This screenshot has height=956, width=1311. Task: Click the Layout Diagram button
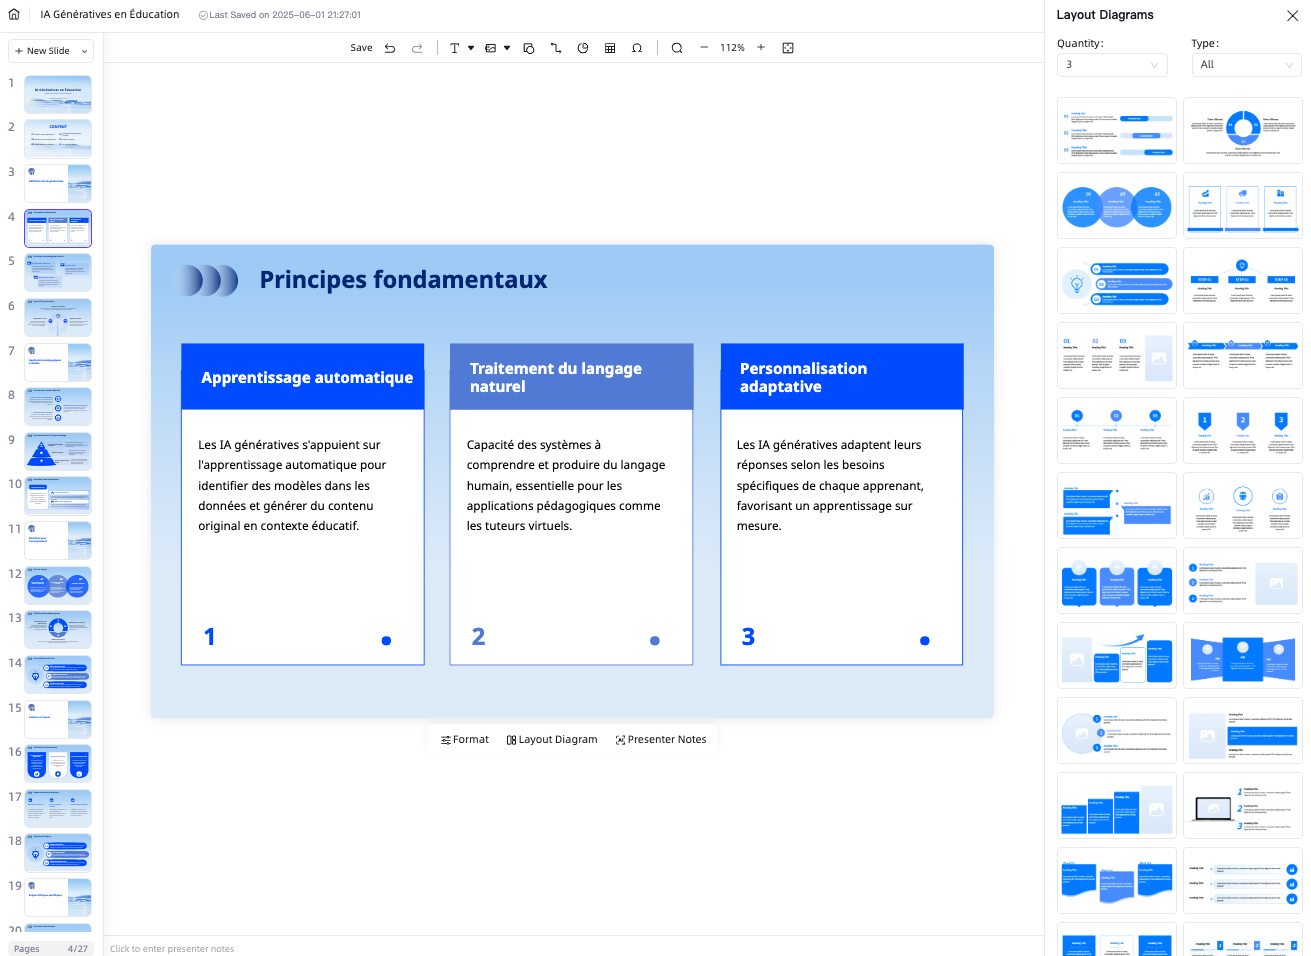(552, 740)
